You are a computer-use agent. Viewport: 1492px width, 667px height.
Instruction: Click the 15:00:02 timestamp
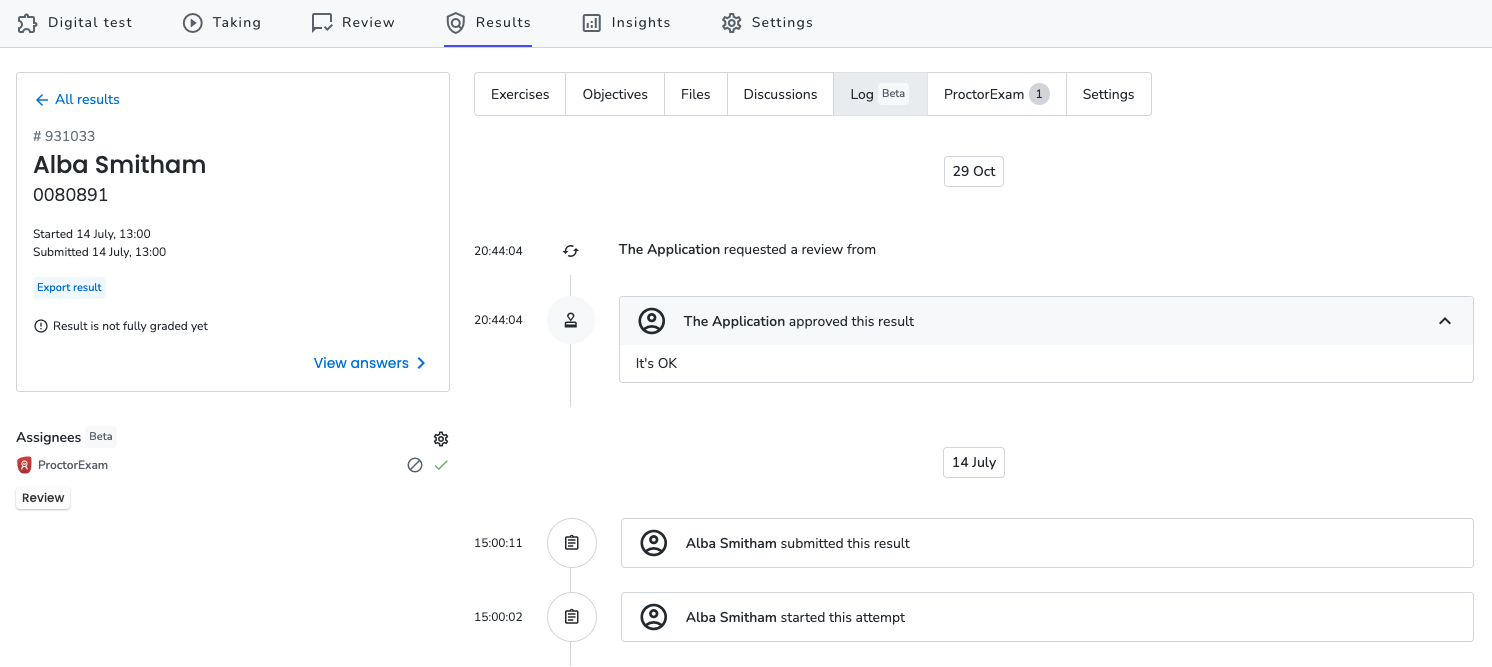pyautogui.click(x=498, y=617)
